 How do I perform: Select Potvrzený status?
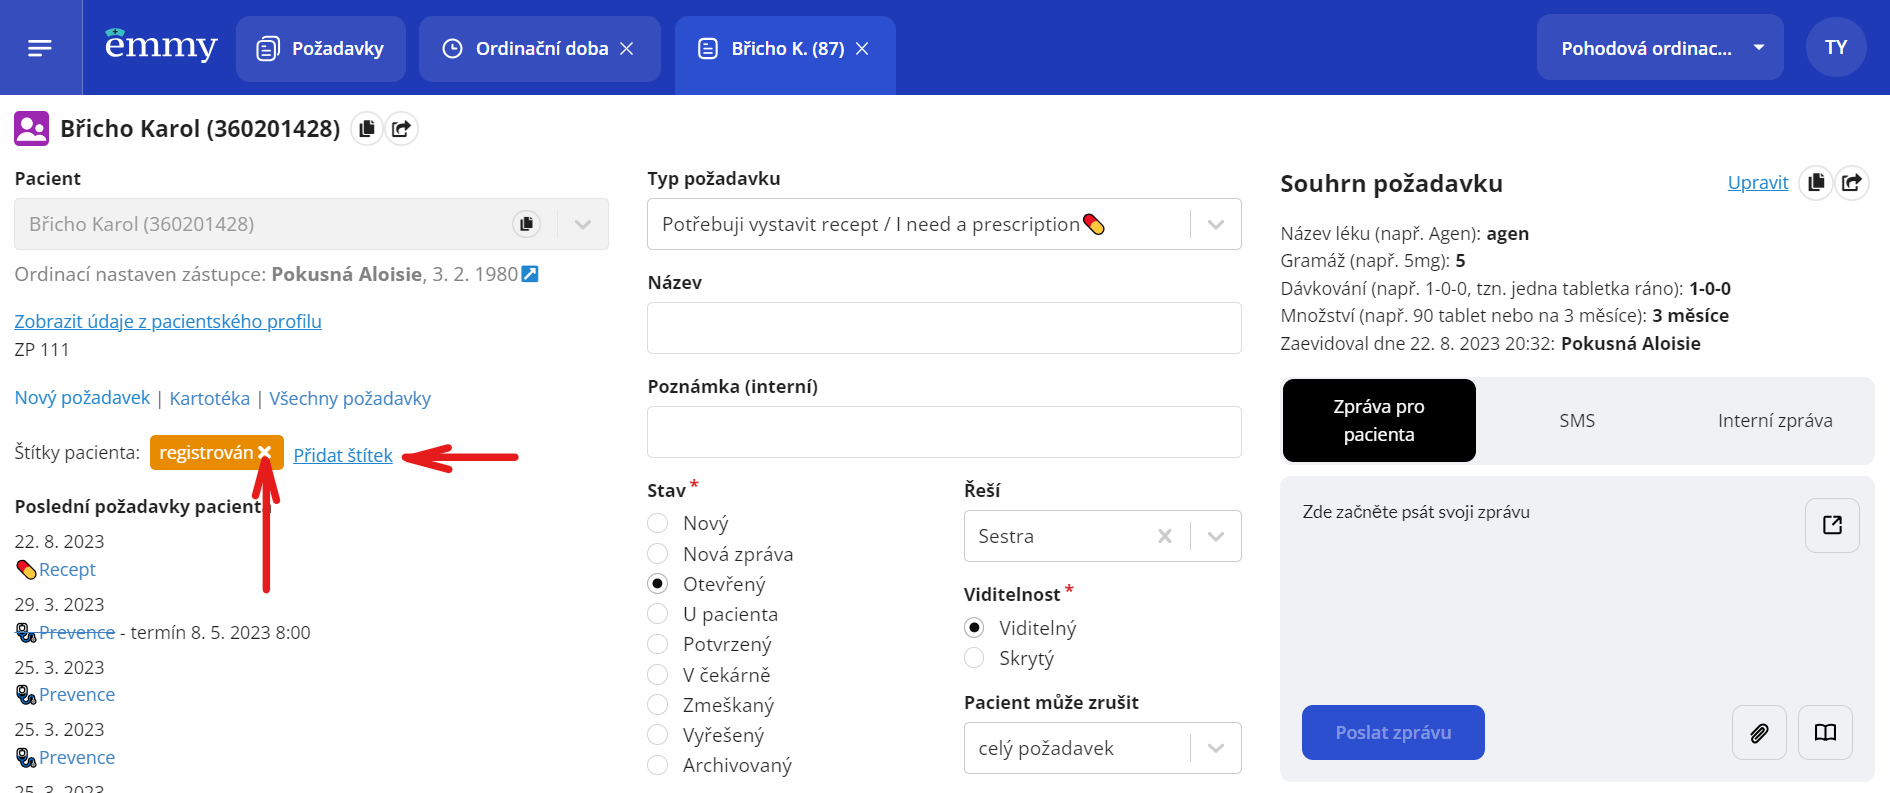coord(658,644)
